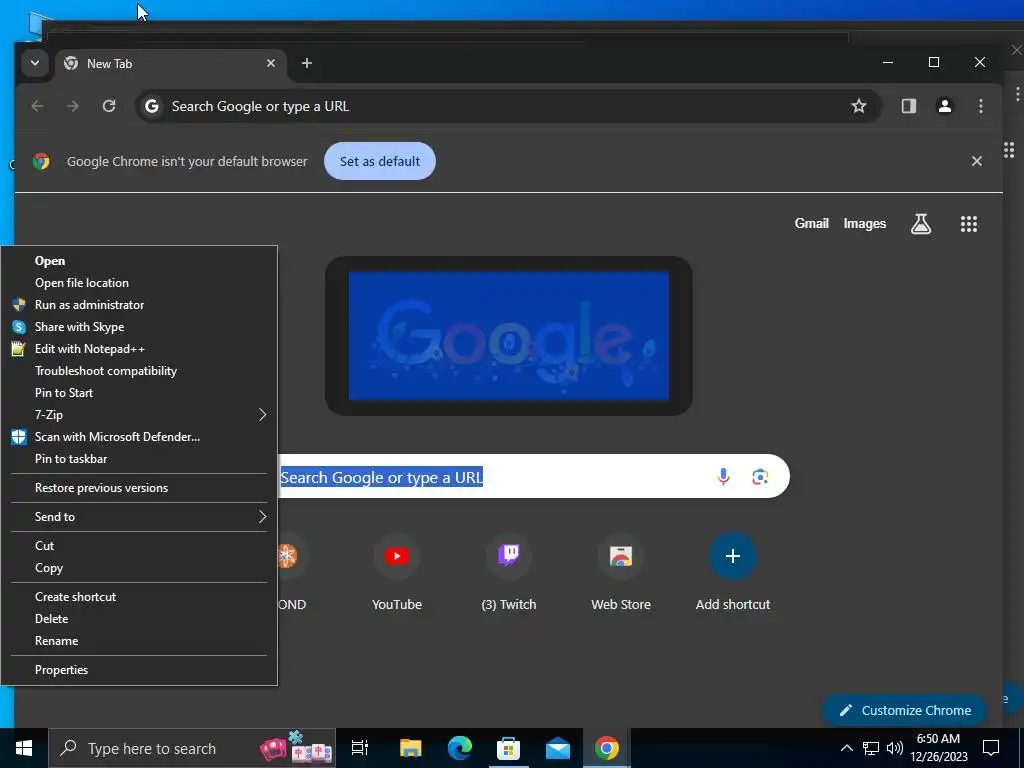Select Scan with Microsoft Defender
Viewport: 1024px width, 768px height.
click(139, 437)
